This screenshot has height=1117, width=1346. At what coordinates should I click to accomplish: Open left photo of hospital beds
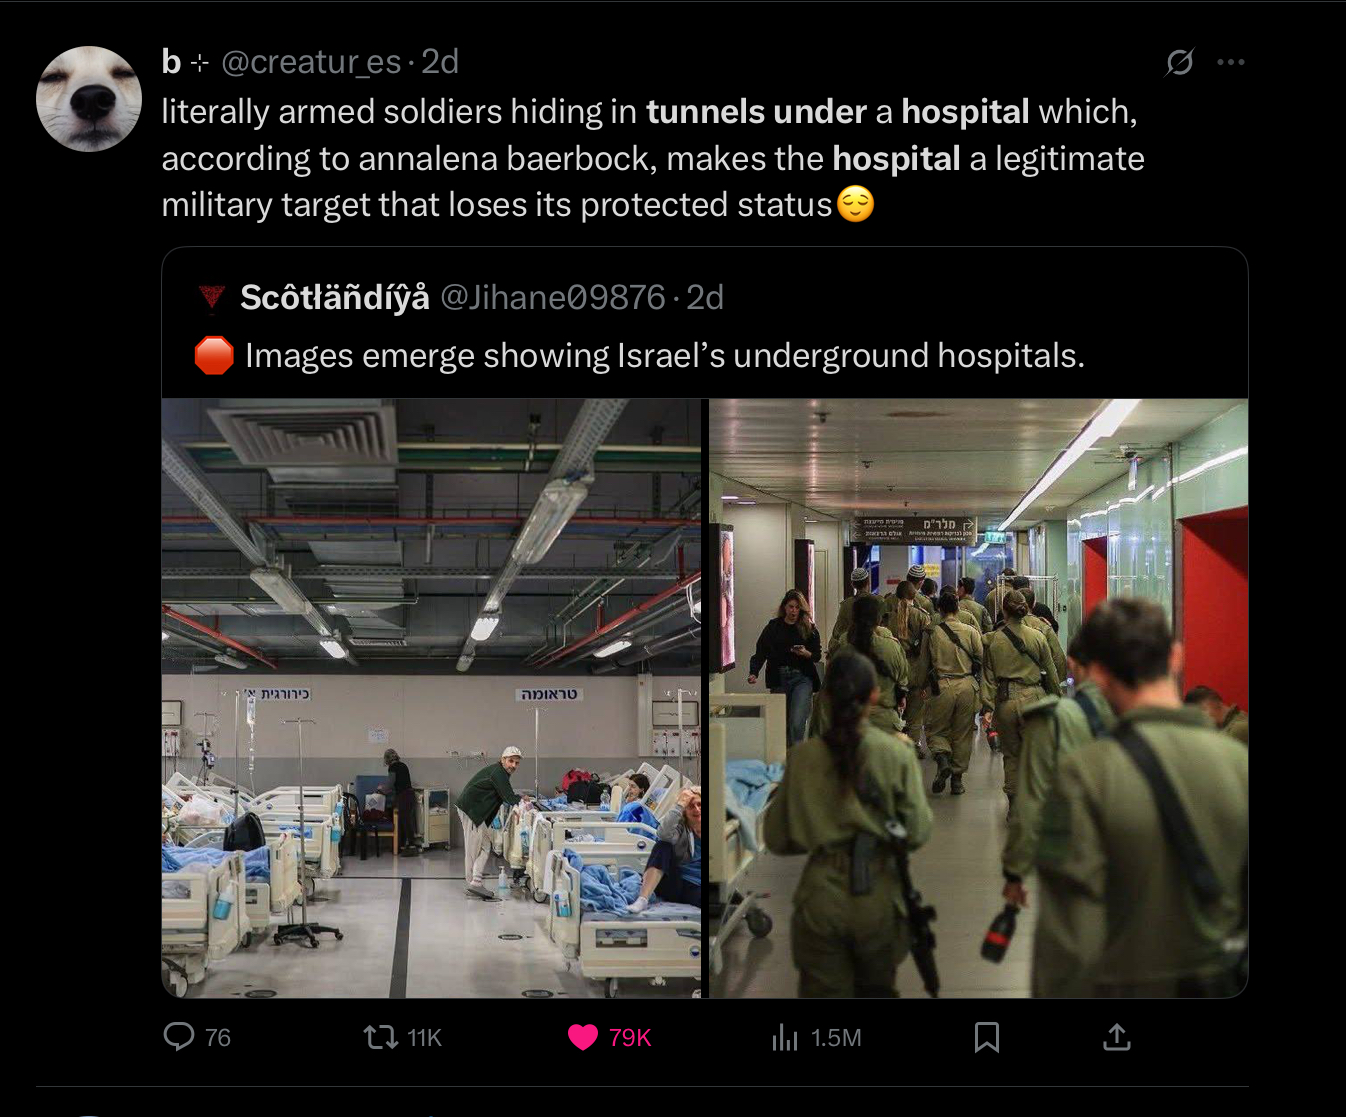432,698
